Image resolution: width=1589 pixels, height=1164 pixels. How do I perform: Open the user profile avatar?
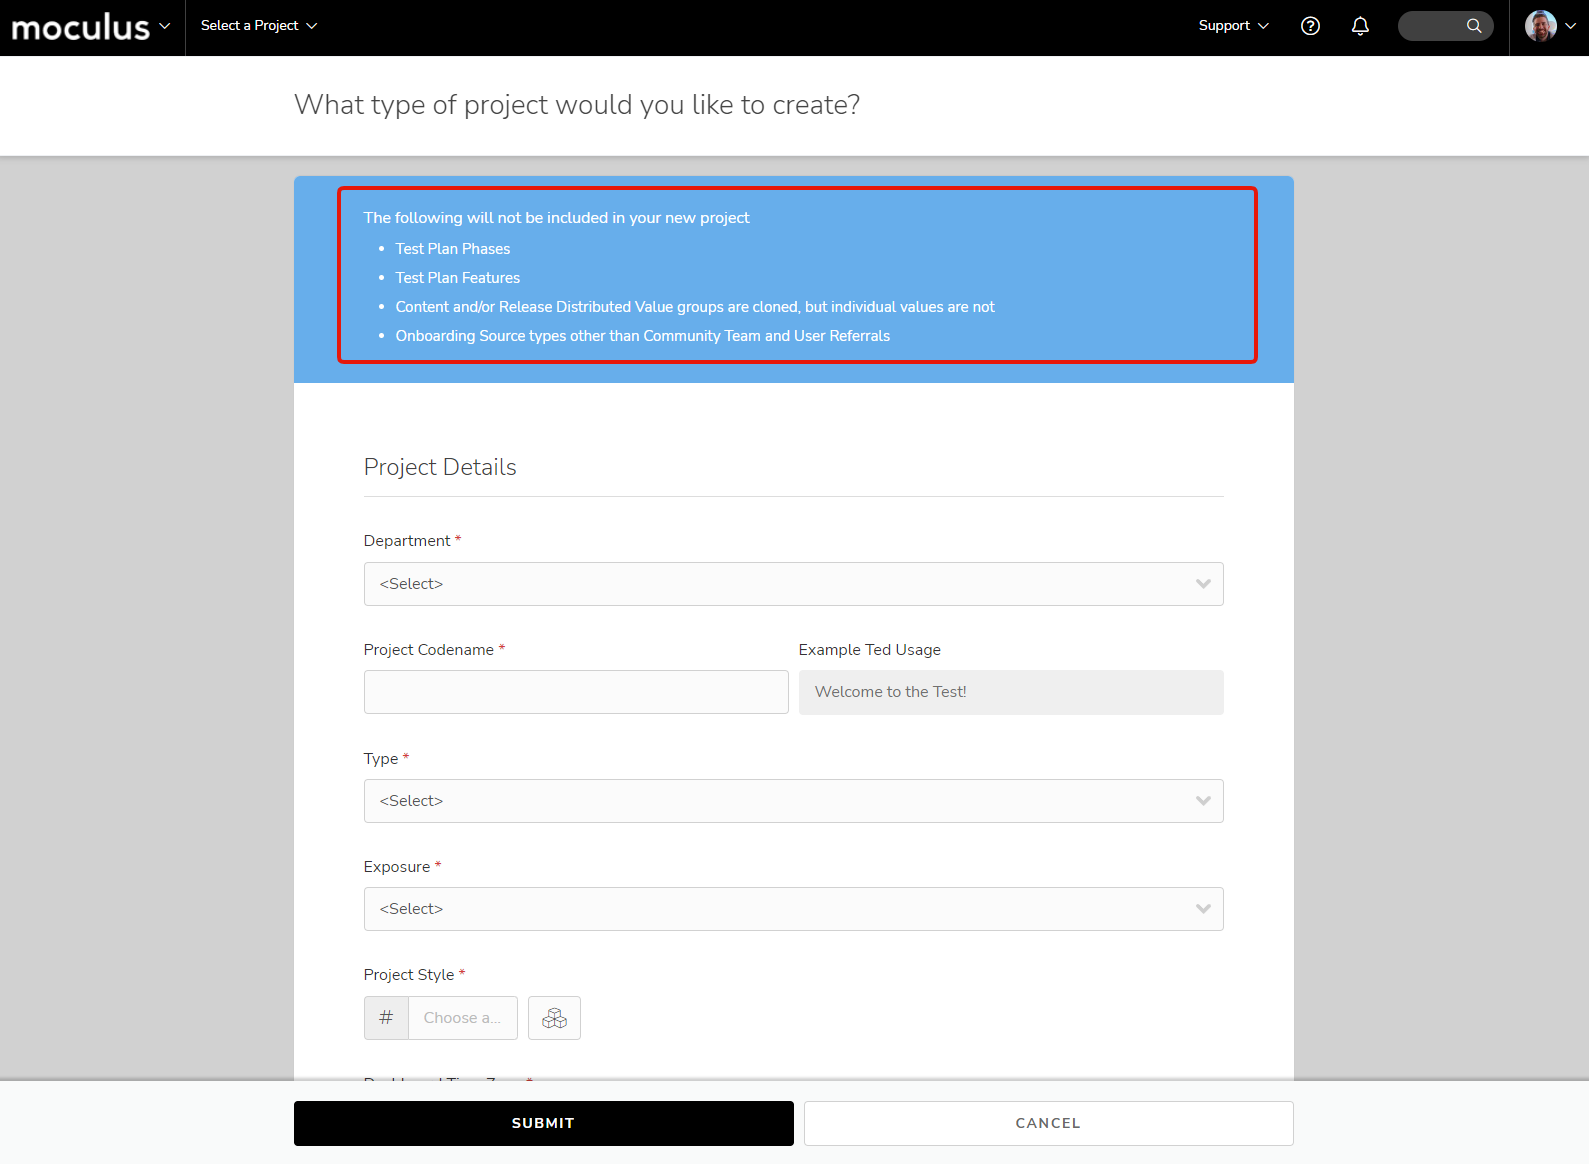[x=1540, y=26]
